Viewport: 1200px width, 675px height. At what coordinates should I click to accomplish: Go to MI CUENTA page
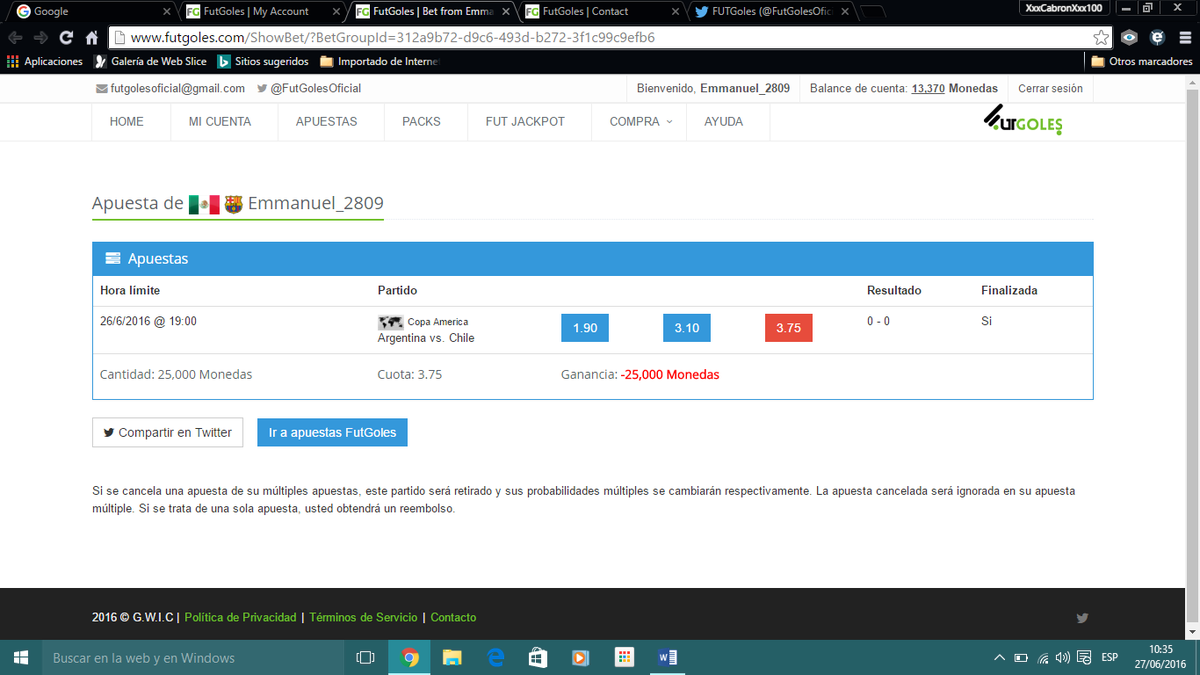click(220, 122)
